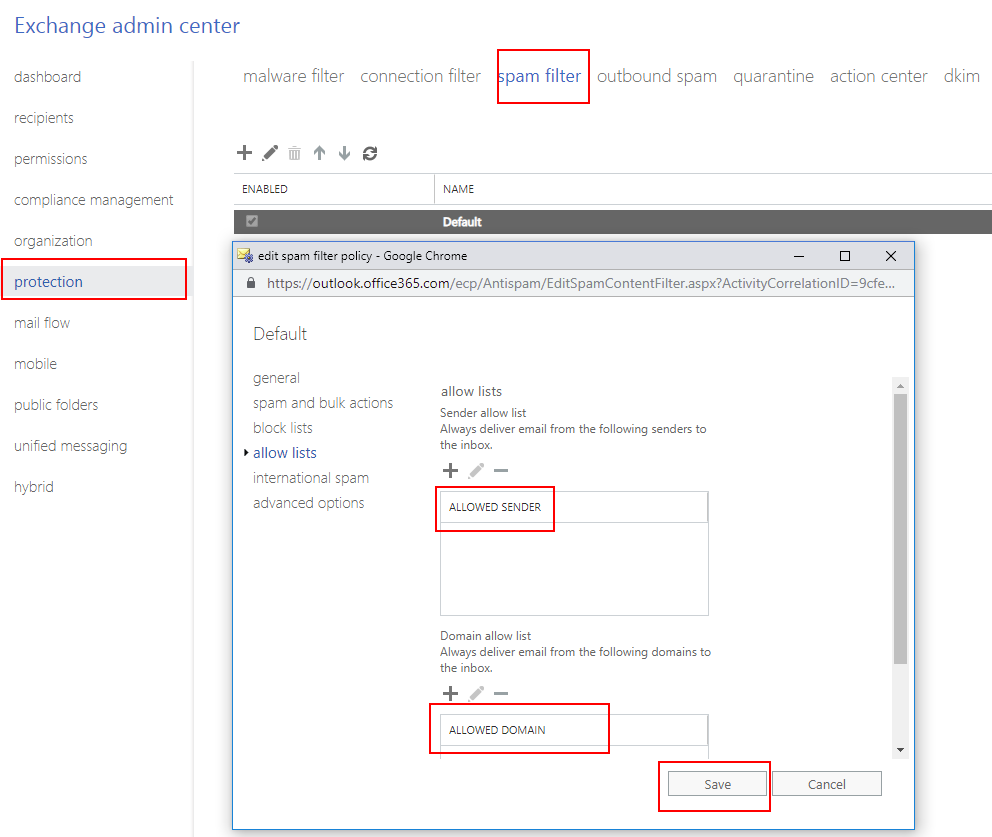Viewport: 992px width, 837px height.
Task: Close the edit spam filter policy window
Action: pos(891,256)
